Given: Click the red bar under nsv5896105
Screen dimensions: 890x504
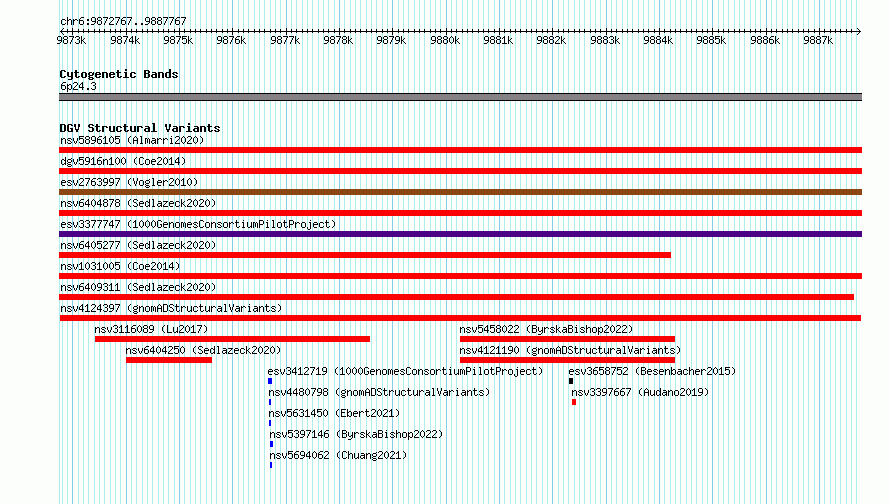Looking at the screenshot, I should pyautogui.click(x=460, y=150).
